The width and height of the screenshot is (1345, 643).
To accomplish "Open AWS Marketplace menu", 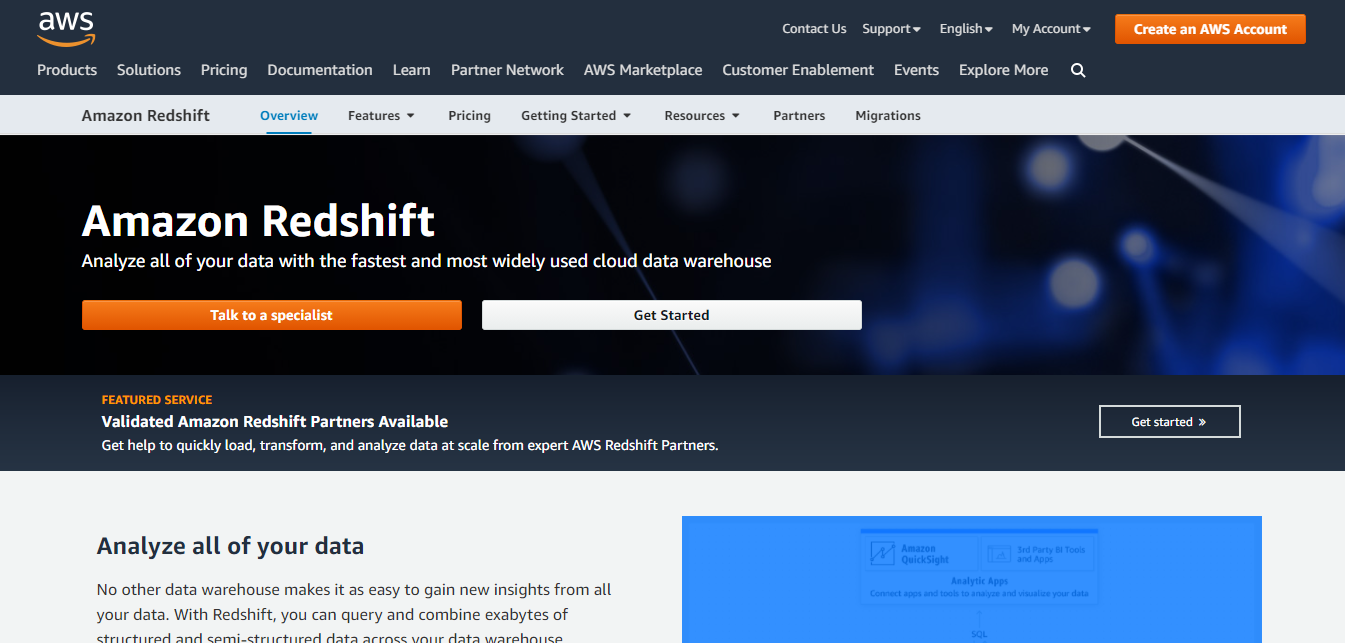I will click(643, 70).
